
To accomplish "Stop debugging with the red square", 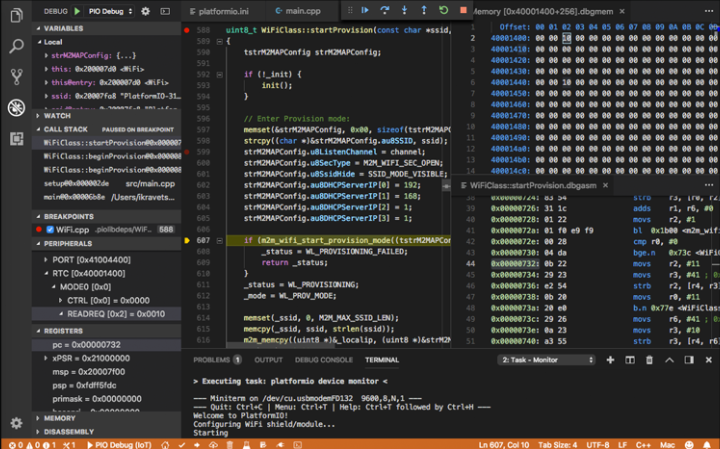I will [462, 10].
